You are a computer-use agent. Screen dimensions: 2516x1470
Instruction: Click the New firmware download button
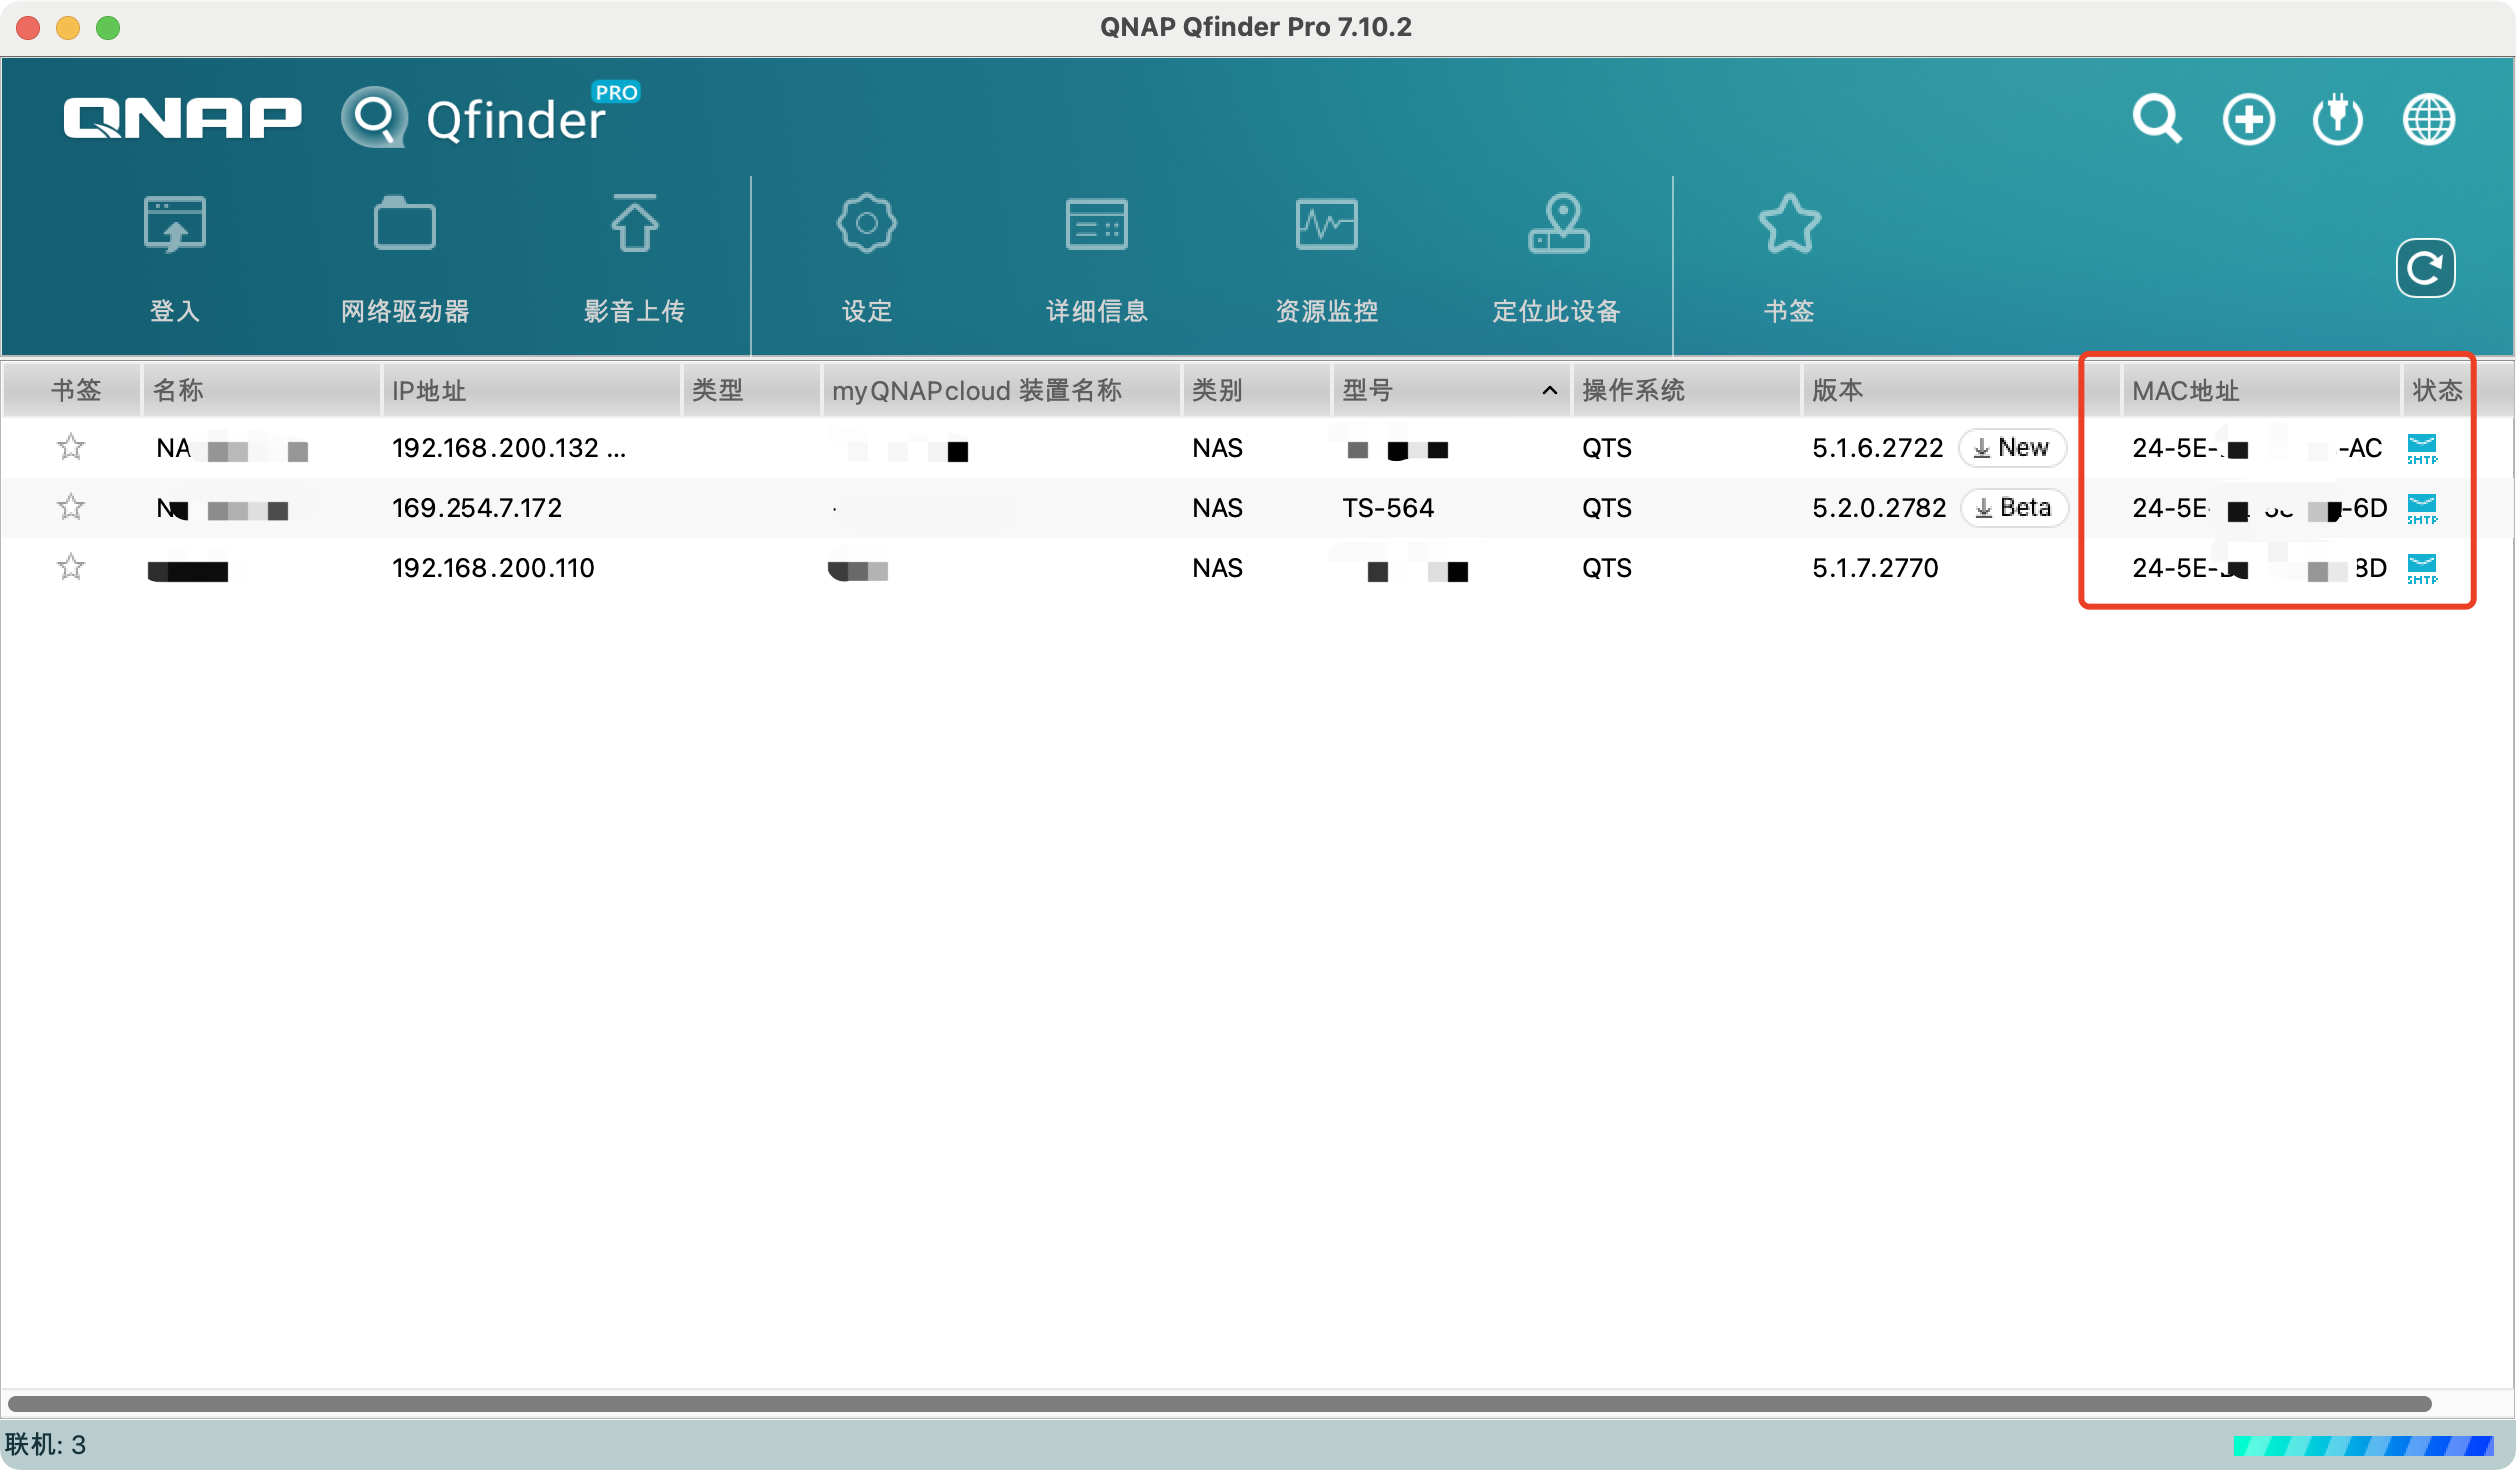[2012, 448]
